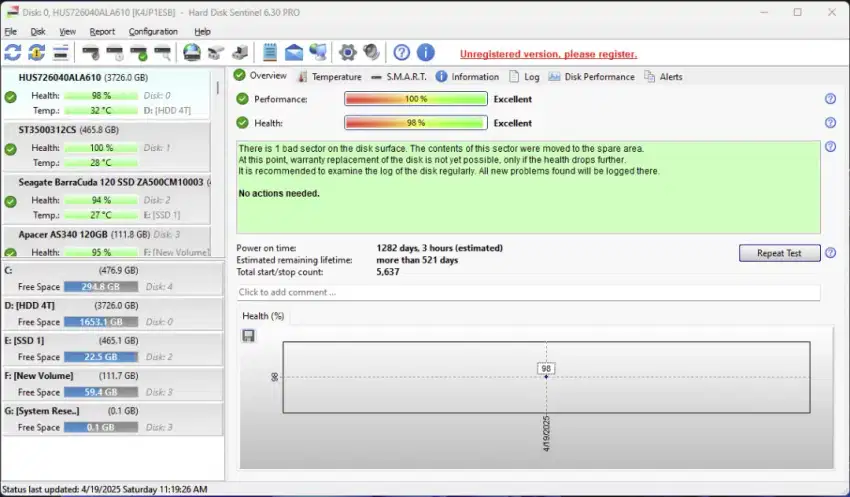Open the Disk menu
Image resolution: width=850 pixels, height=497 pixels.
click(x=38, y=31)
